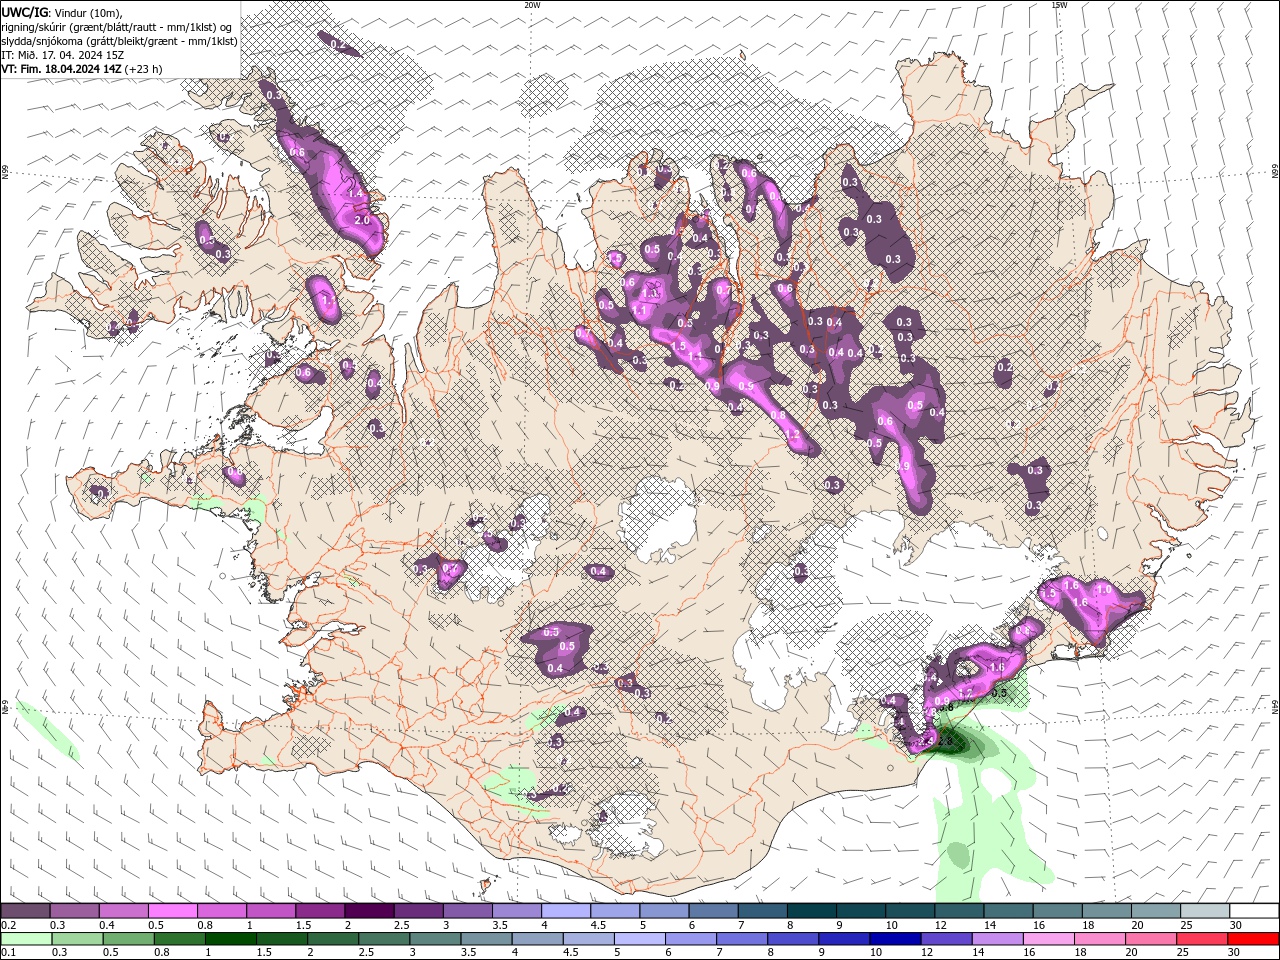Pick the light lavender upper-row swatch labeled 4

(565, 911)
